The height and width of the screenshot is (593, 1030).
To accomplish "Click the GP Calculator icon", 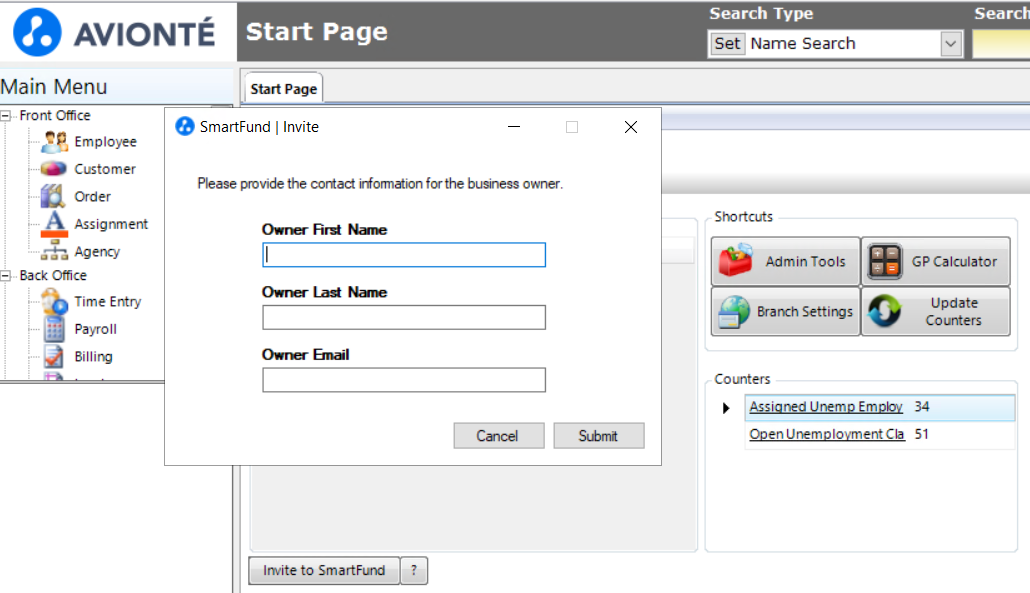I will click(x=884, y=261).
